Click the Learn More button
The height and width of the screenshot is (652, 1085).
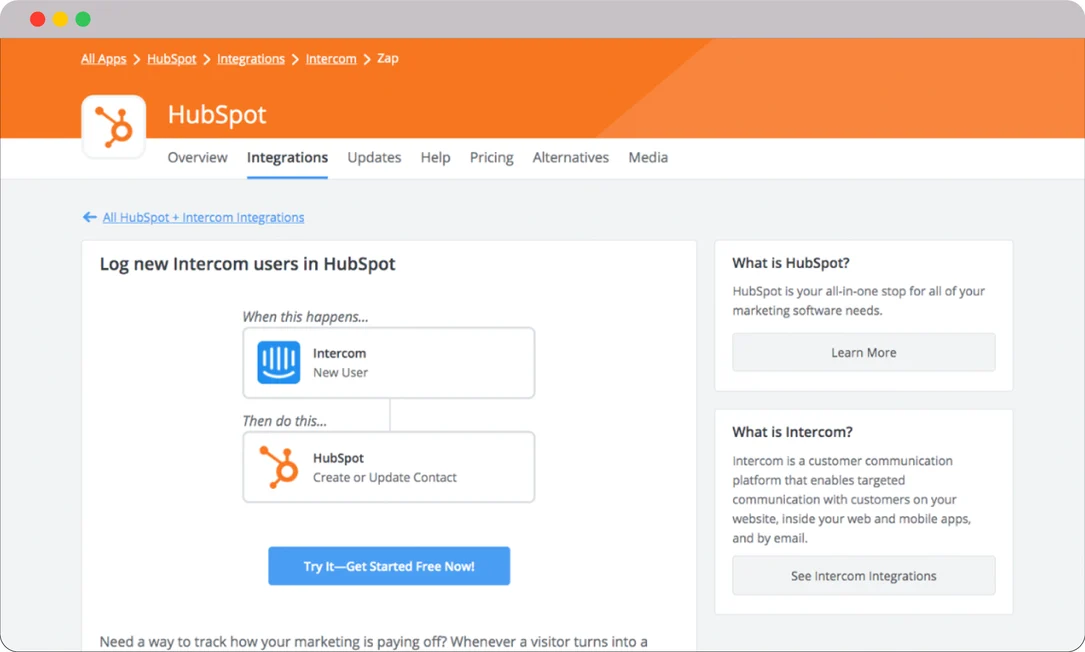pos(864,352)
